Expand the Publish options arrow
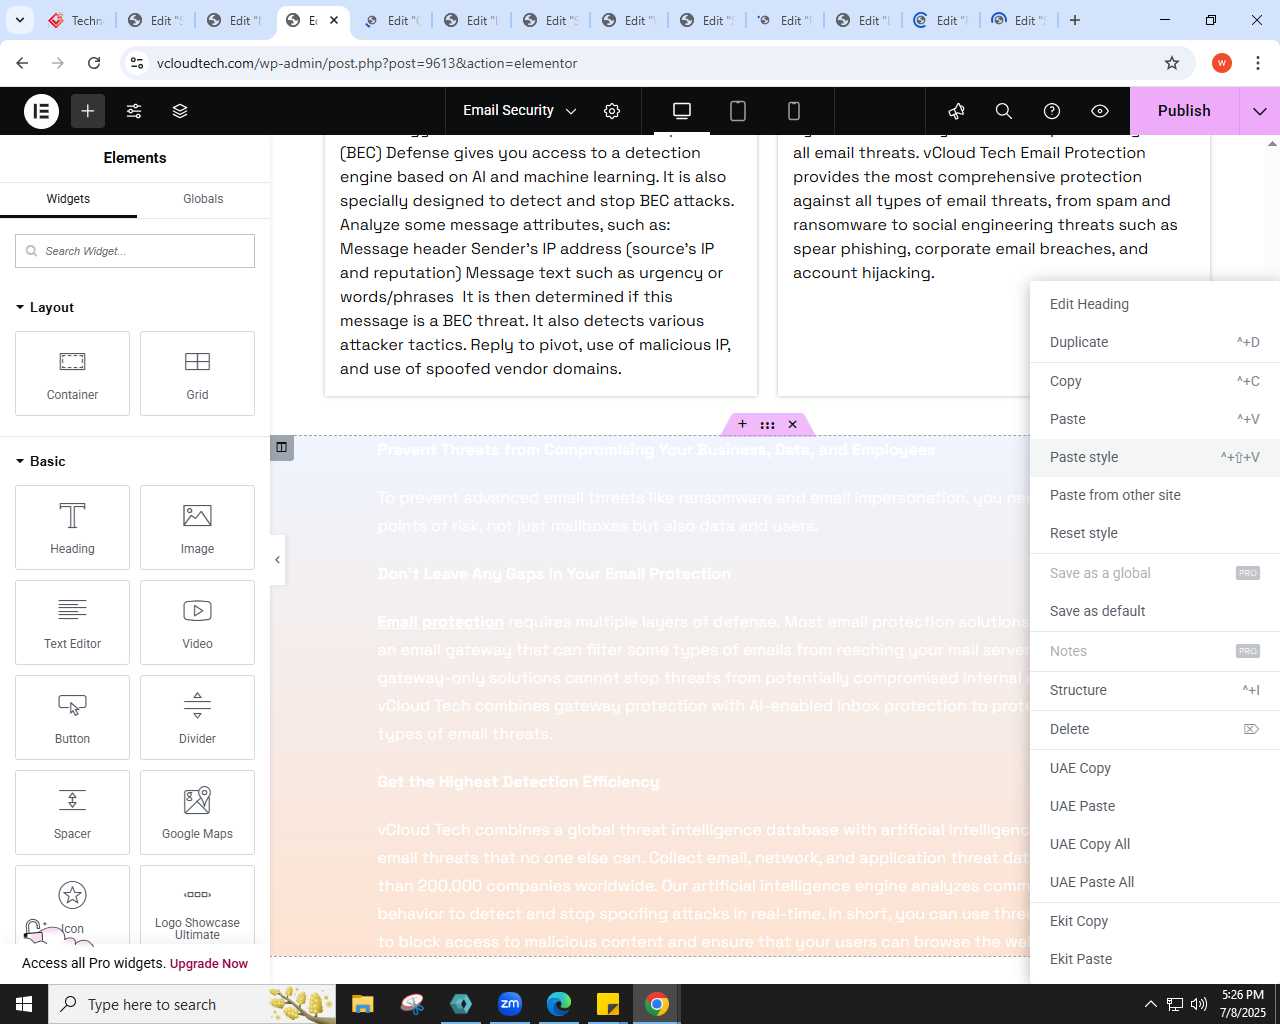 (1260, 111)
